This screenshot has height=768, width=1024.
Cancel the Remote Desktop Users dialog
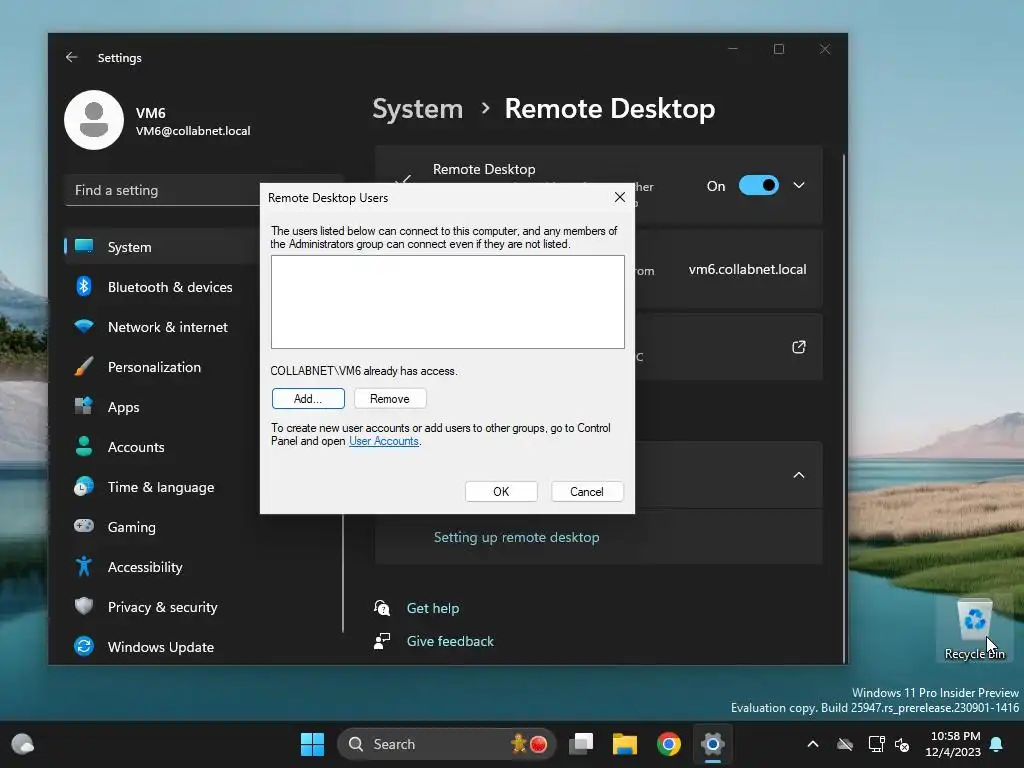pos(586,492)
